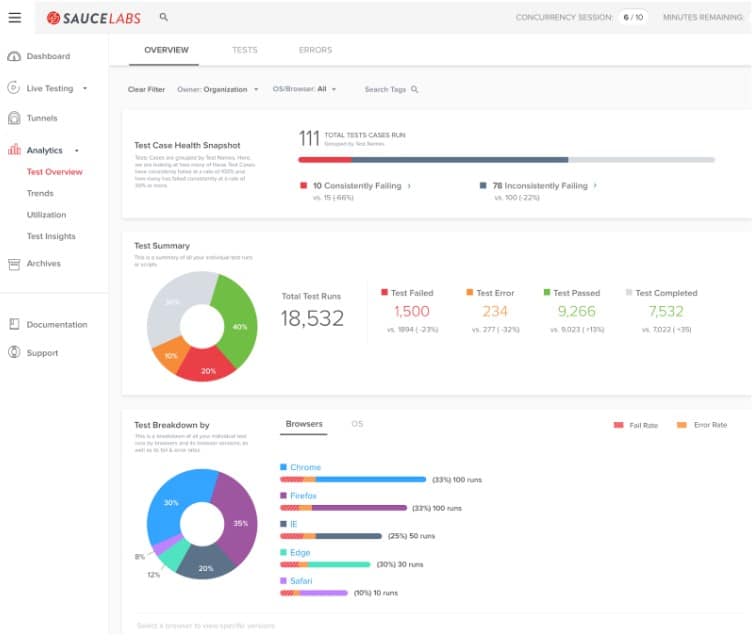Switch to the Overview tab
Viewport: 755px width, 640px height.
coord(166,50)
